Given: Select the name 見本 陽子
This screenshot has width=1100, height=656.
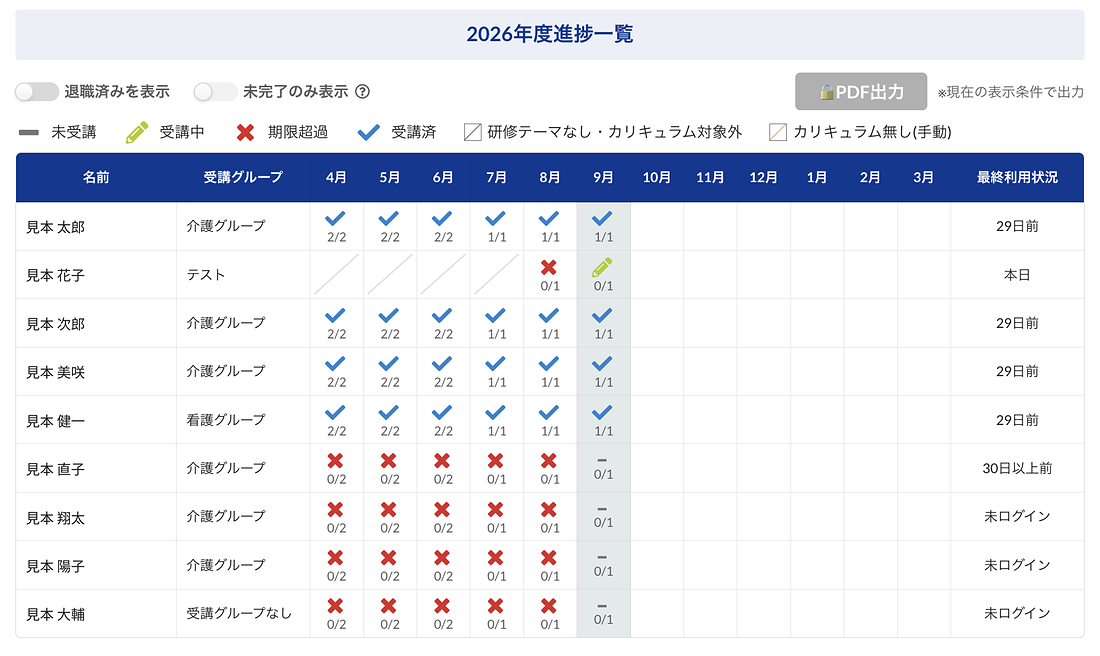Looking at the screenshot, I should coord(55,566).
